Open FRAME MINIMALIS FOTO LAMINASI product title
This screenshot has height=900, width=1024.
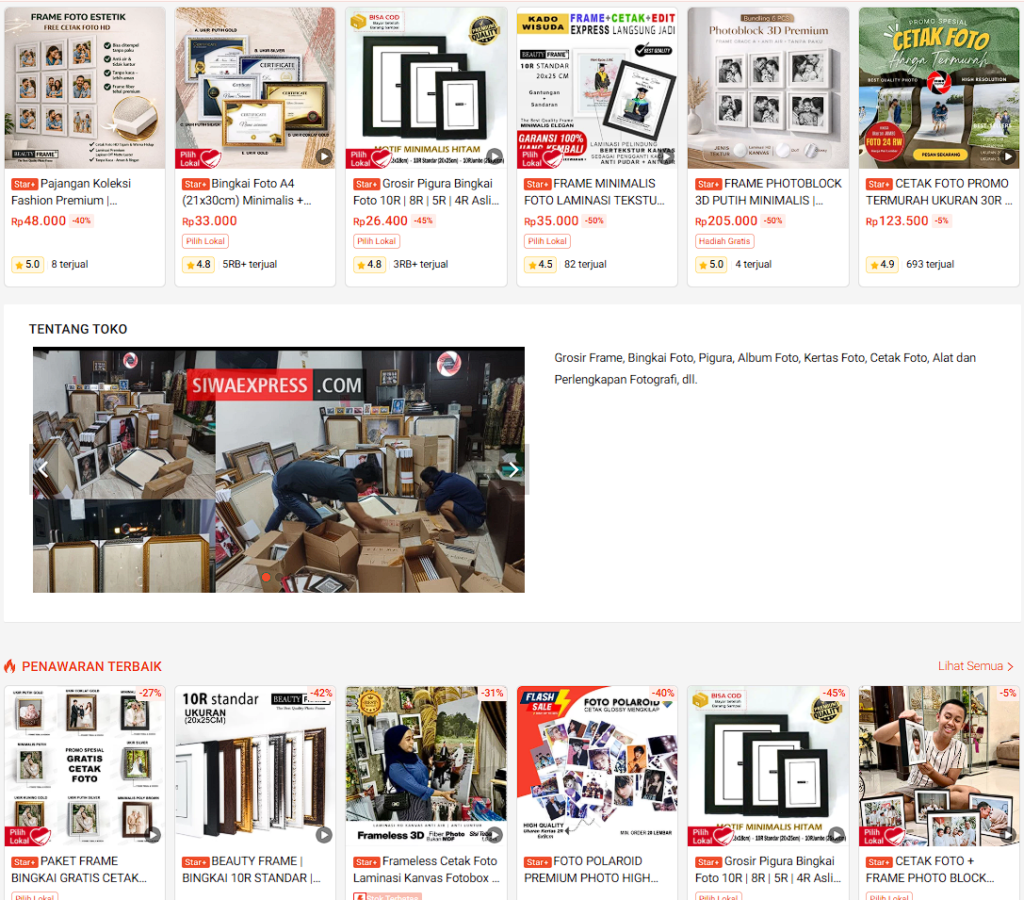597,192
